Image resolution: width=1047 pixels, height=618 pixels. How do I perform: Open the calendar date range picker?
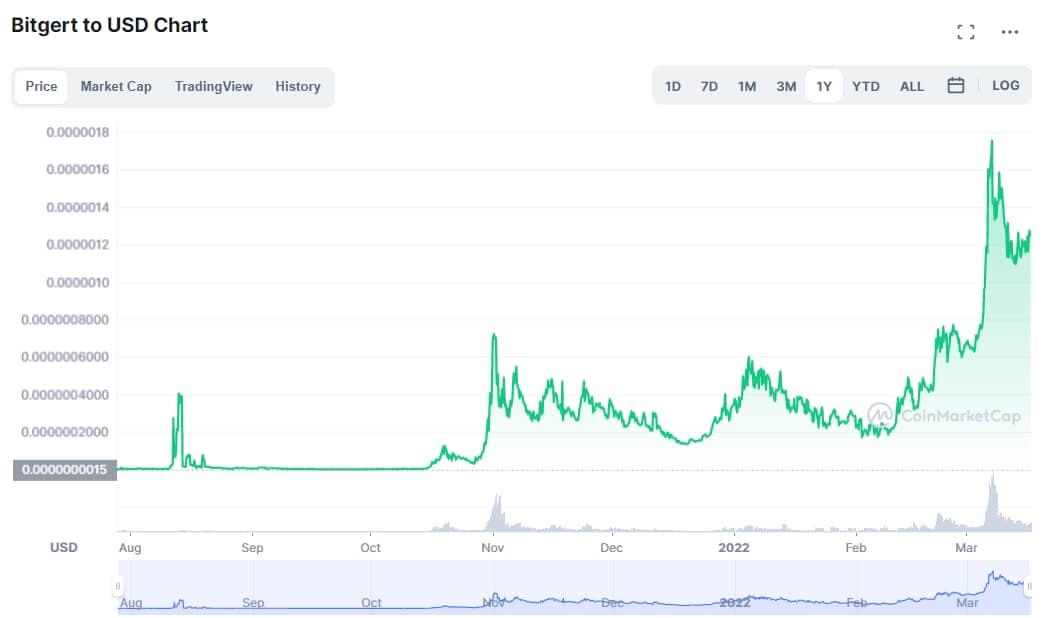click(956, 85)
